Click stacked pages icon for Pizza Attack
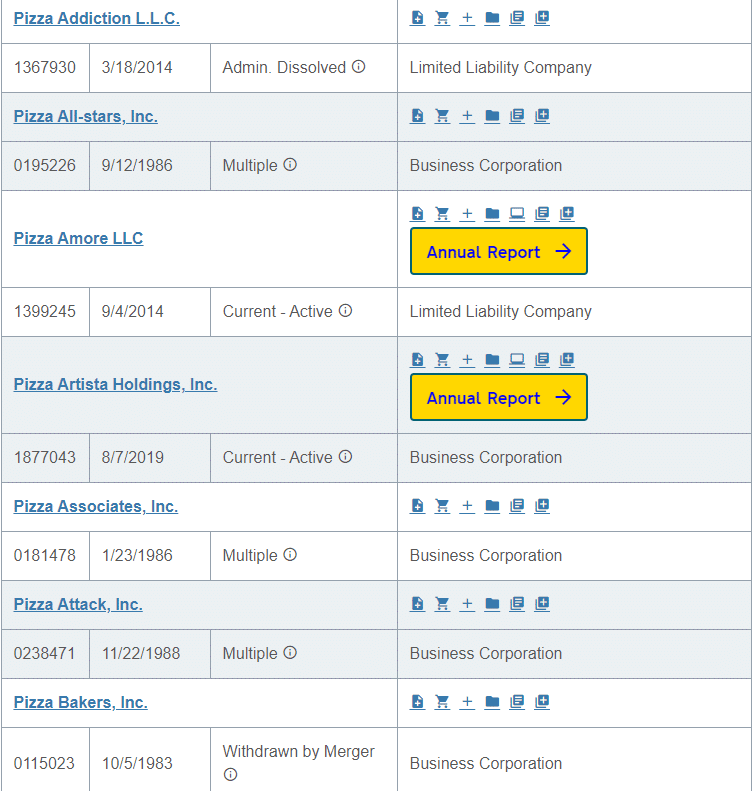Viewport: 756px width, 791px height. pyautogui.click(x=517, y=604)
